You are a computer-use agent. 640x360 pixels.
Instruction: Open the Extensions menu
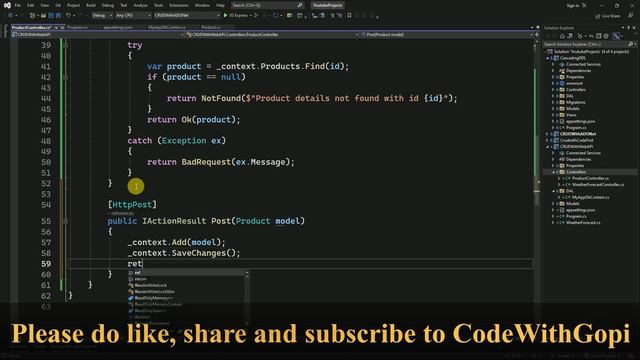point(179,5)
